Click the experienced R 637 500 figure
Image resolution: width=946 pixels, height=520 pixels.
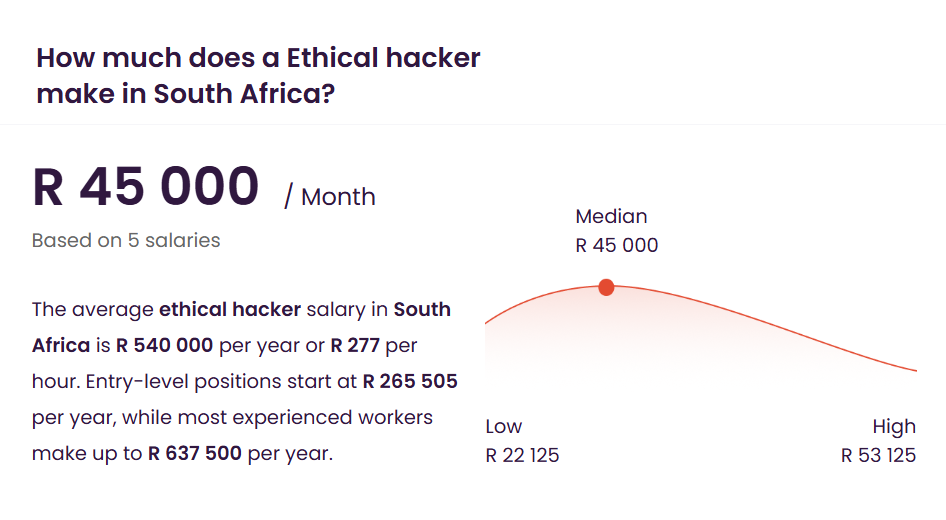[x=195, y=453]
